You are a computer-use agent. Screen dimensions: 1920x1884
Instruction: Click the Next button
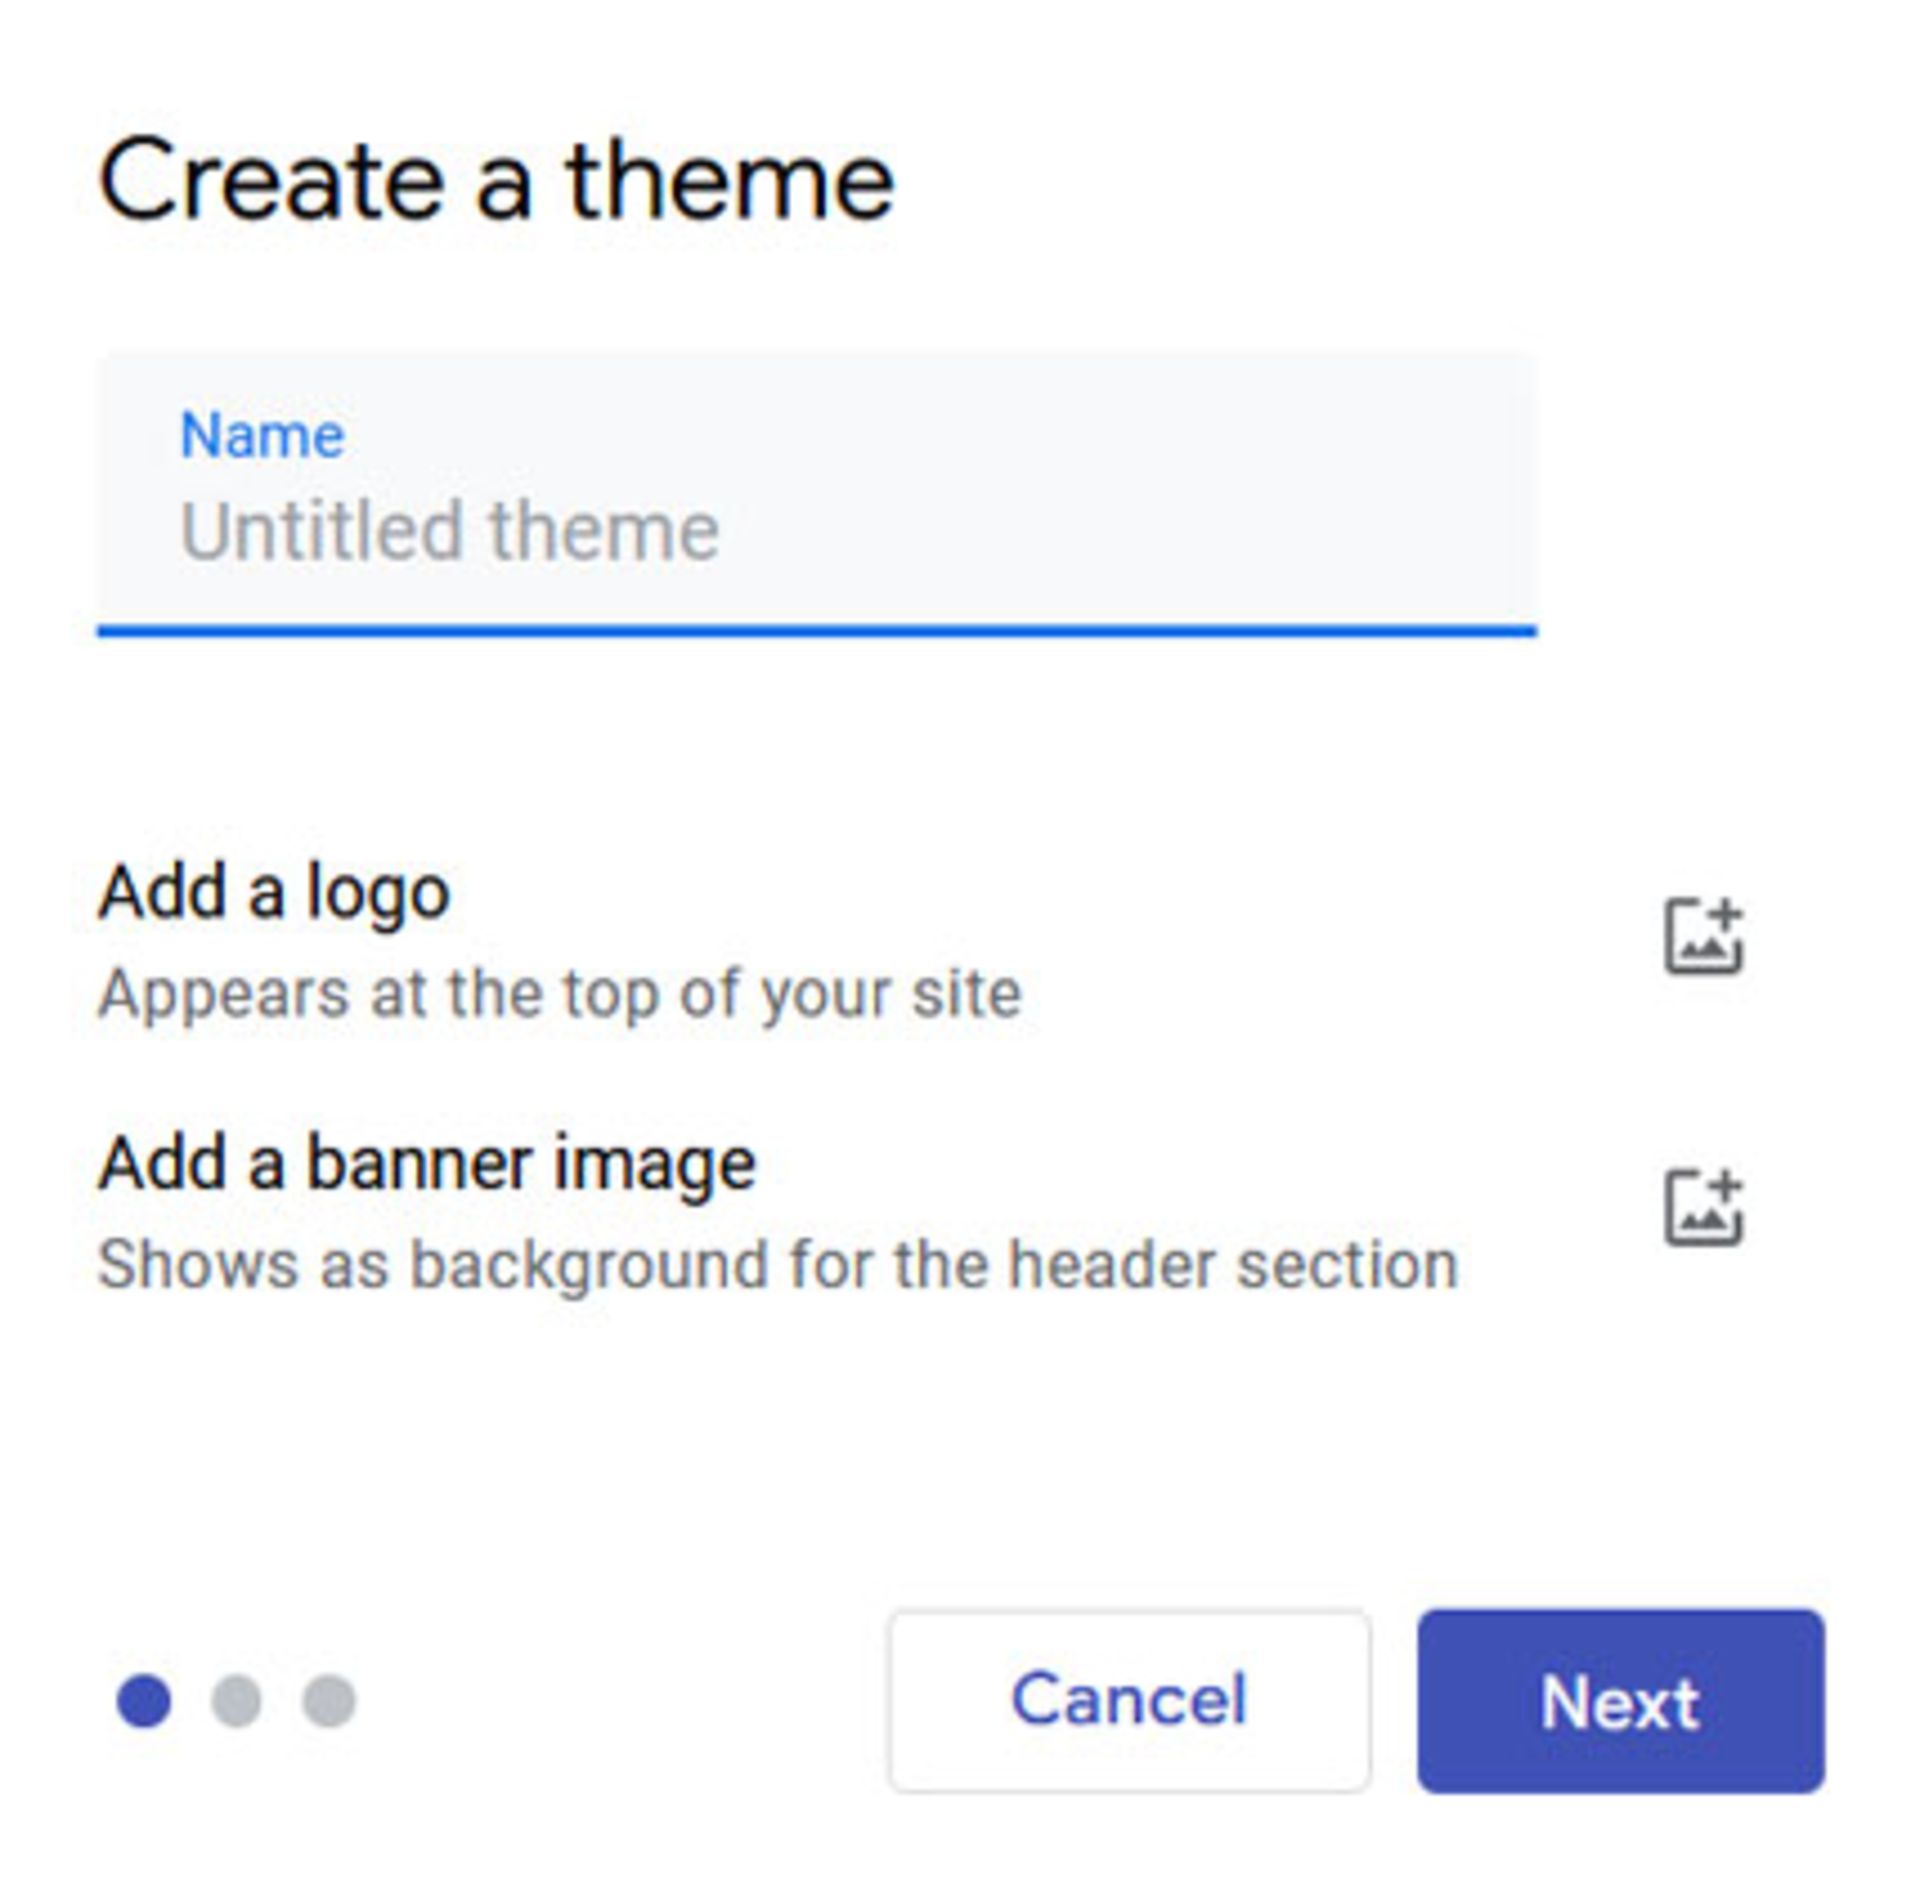(1620, 1700)
